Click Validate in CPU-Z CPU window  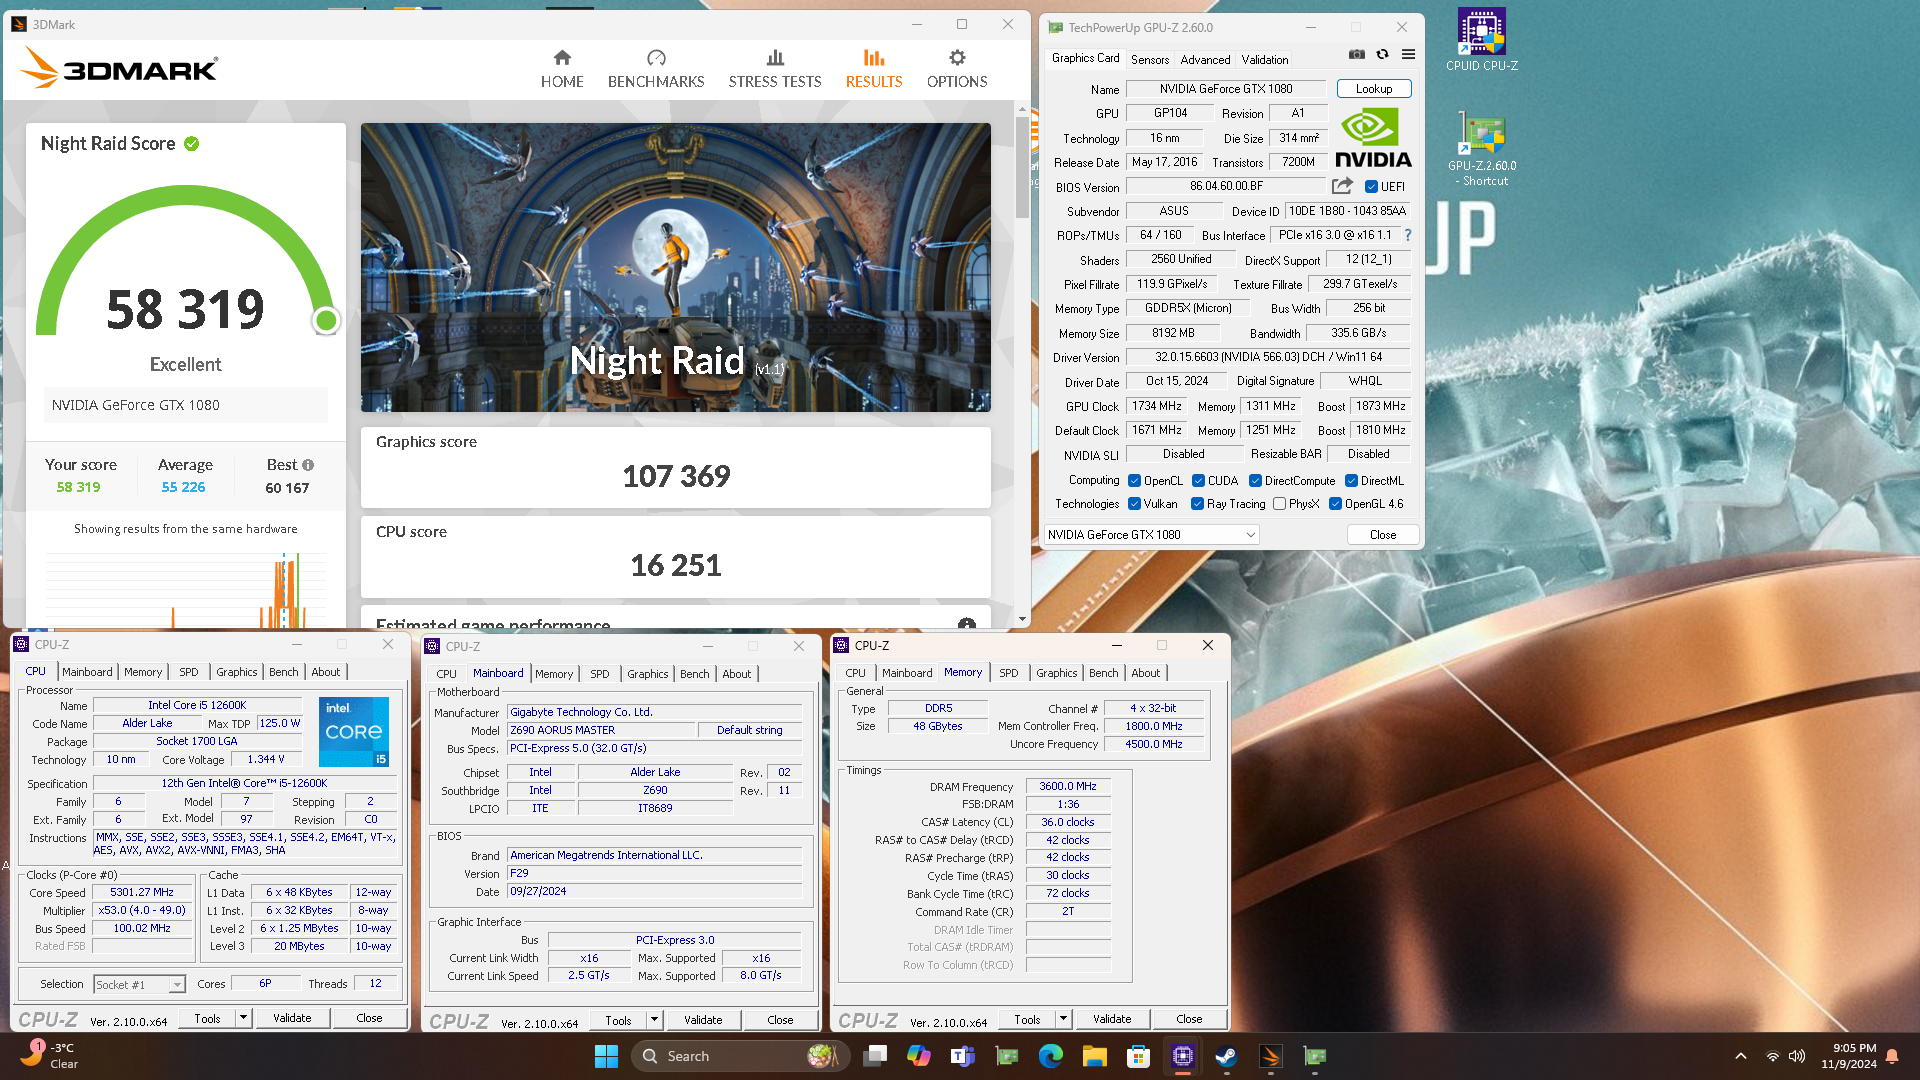pos(292,1018)
